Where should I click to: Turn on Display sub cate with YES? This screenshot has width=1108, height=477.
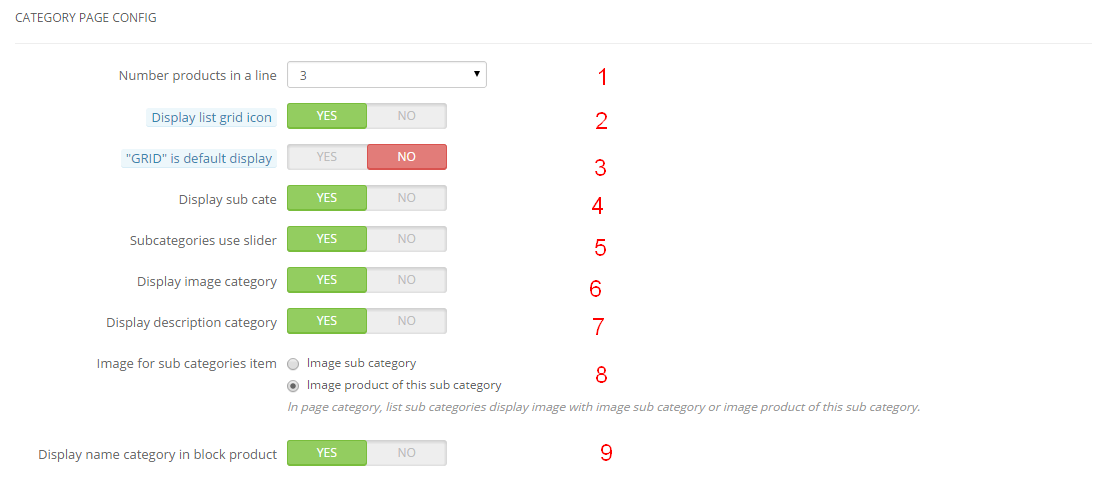(327, 198)
